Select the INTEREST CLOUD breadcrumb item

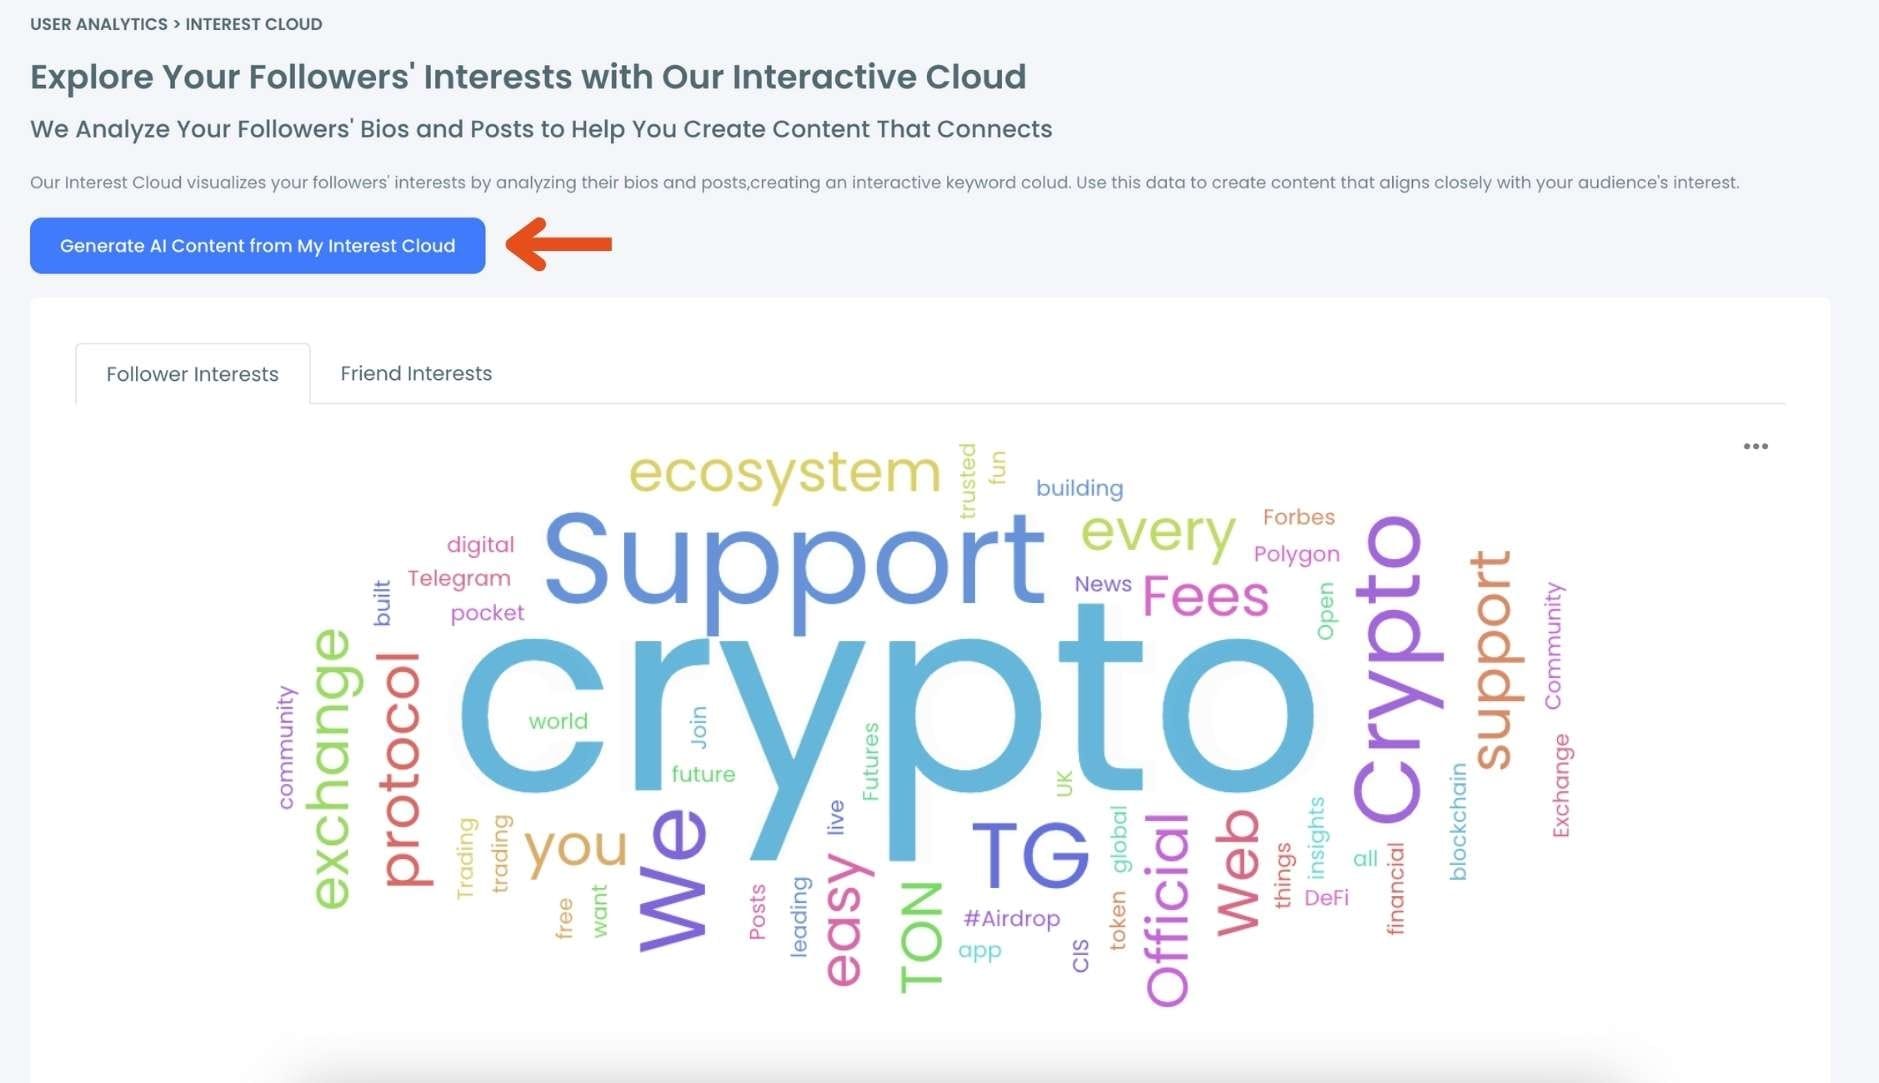[x=254, y=23]
